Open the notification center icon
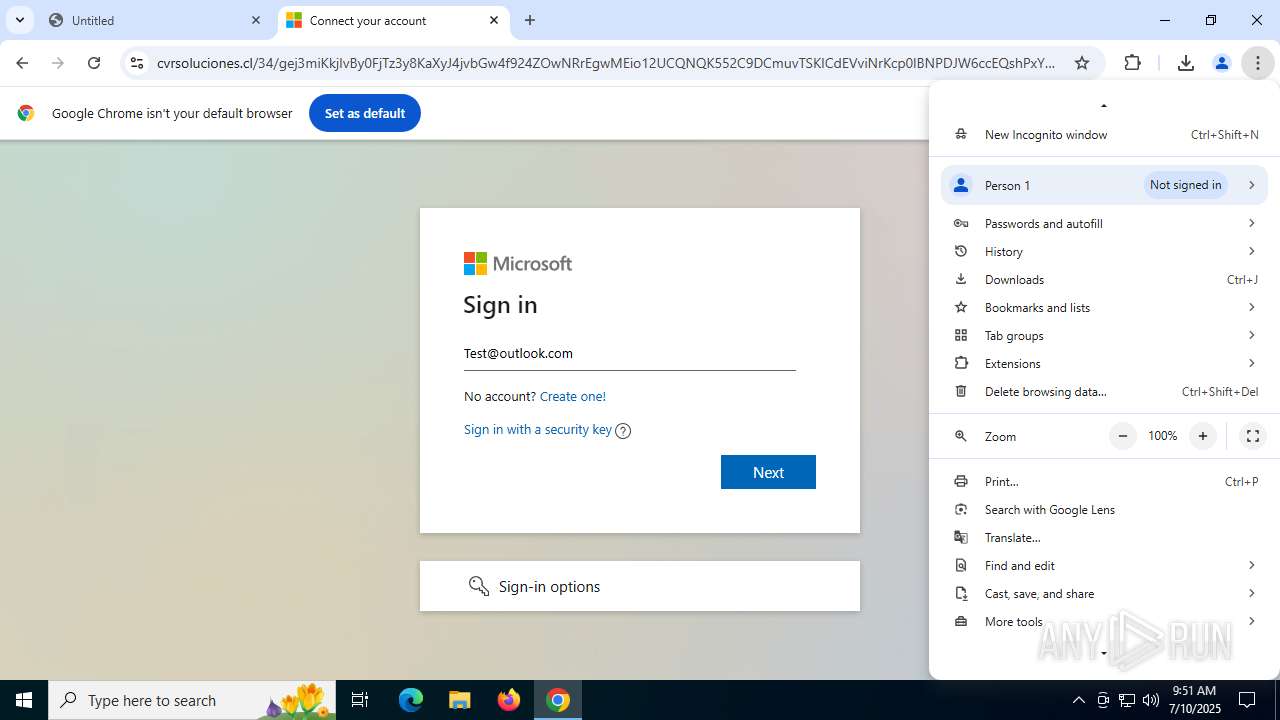Image resolution: width=1280 pixels, height=720 pixels. point(1247,700)
